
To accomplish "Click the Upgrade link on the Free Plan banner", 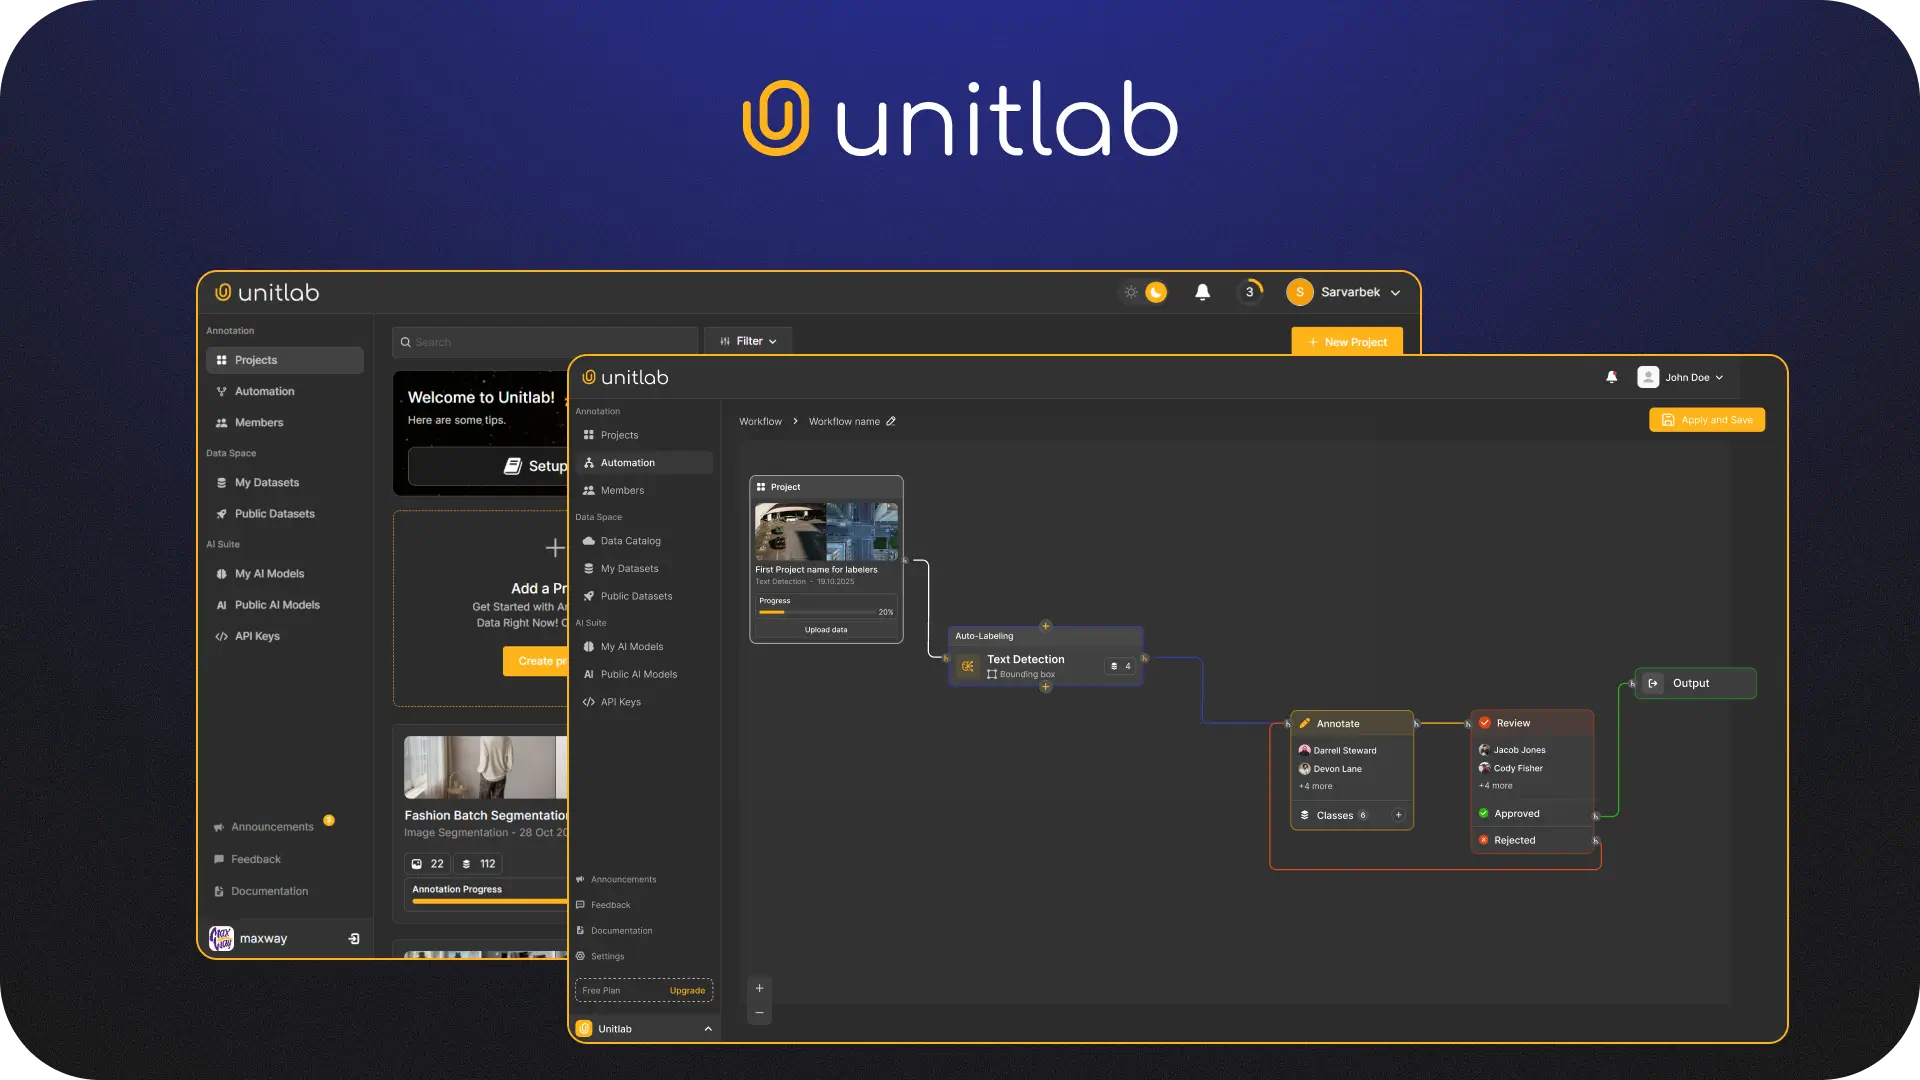I will [x=687, y=990].
